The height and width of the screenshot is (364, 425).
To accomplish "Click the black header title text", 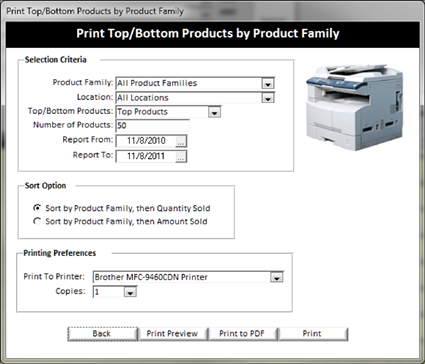I will (x=208, y=34).
